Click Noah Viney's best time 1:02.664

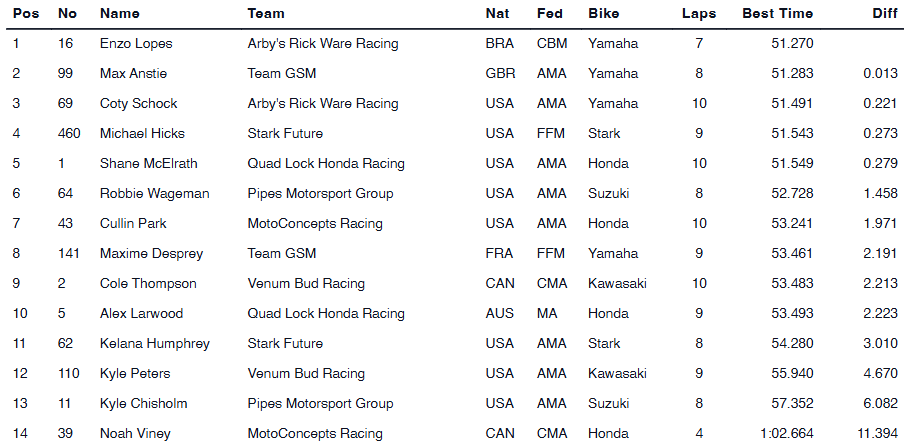pos(788,434)
